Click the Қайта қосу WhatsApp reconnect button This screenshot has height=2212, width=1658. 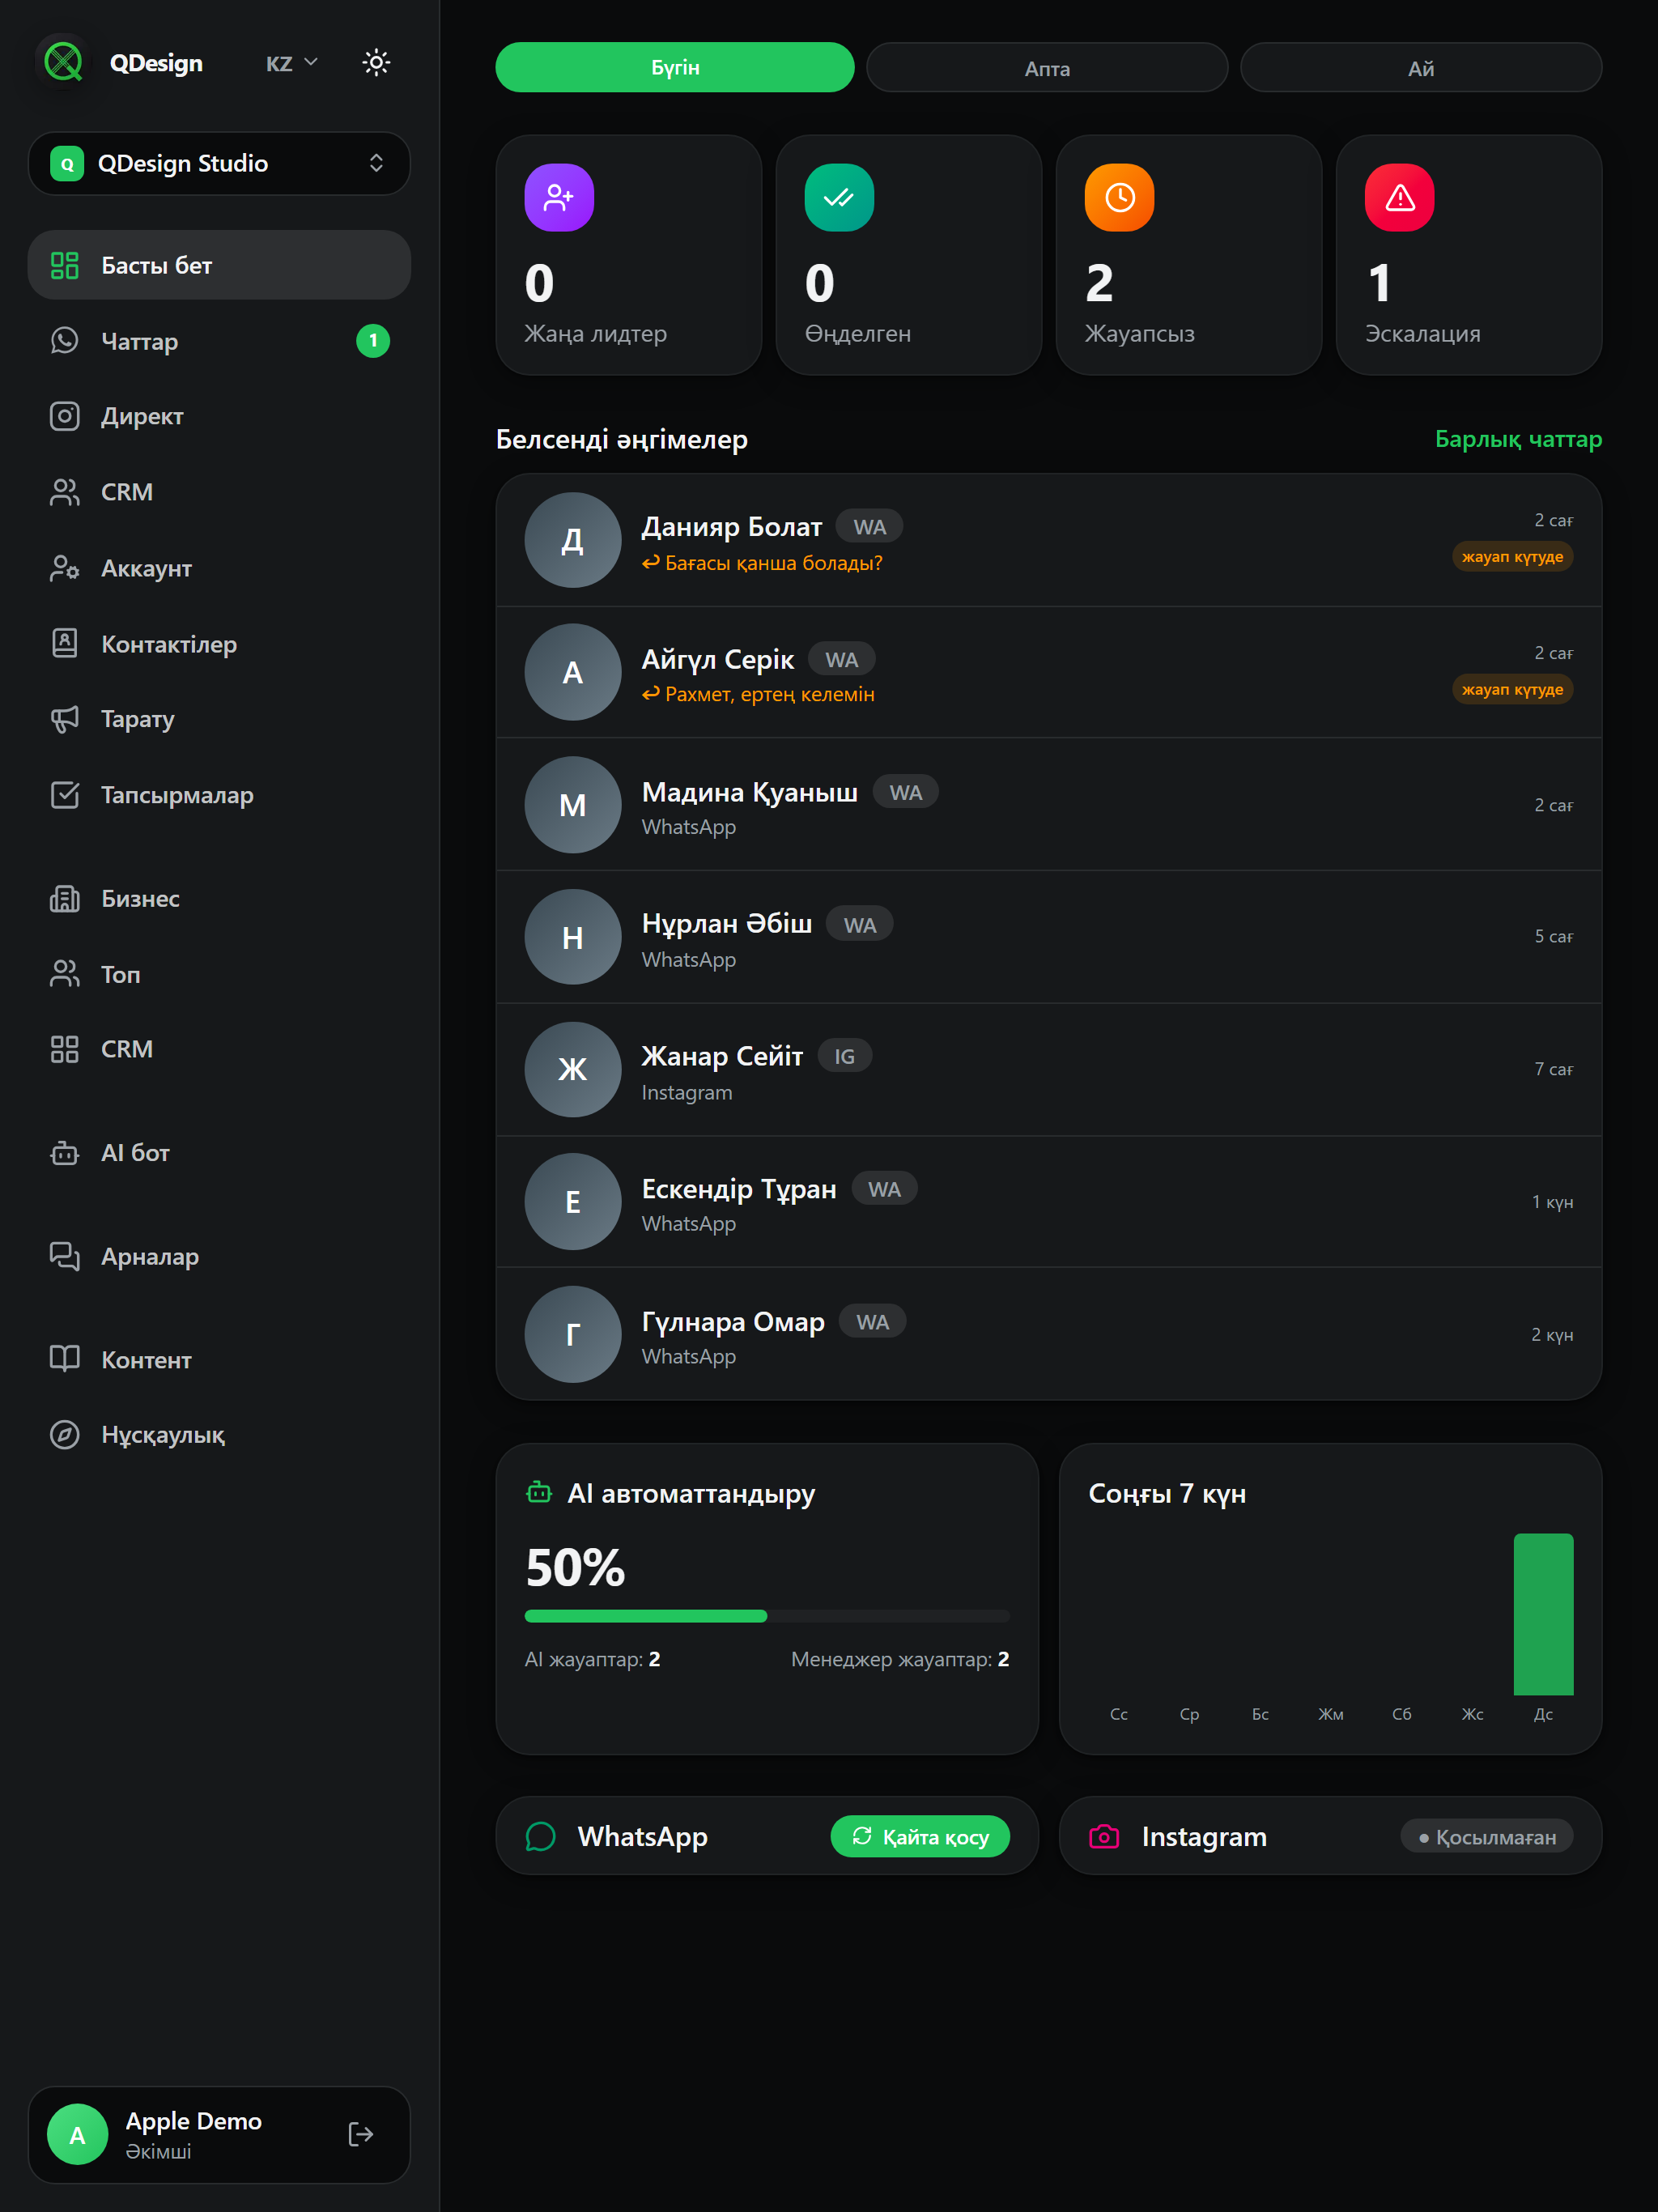(920, 1836)
